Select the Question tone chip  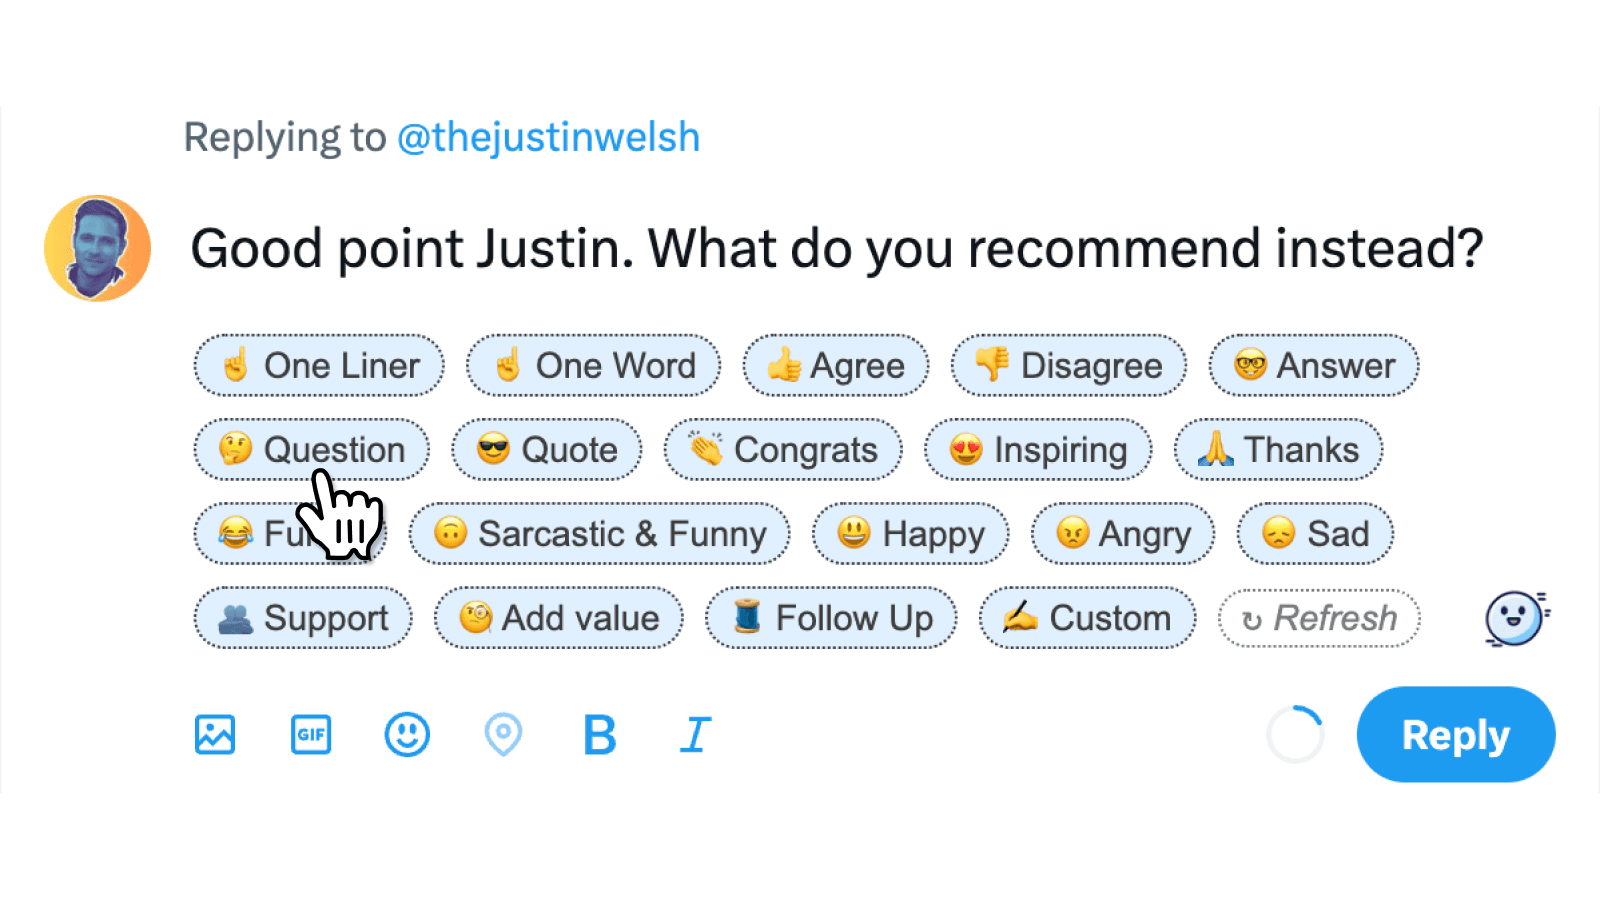[x=311, y=449]
